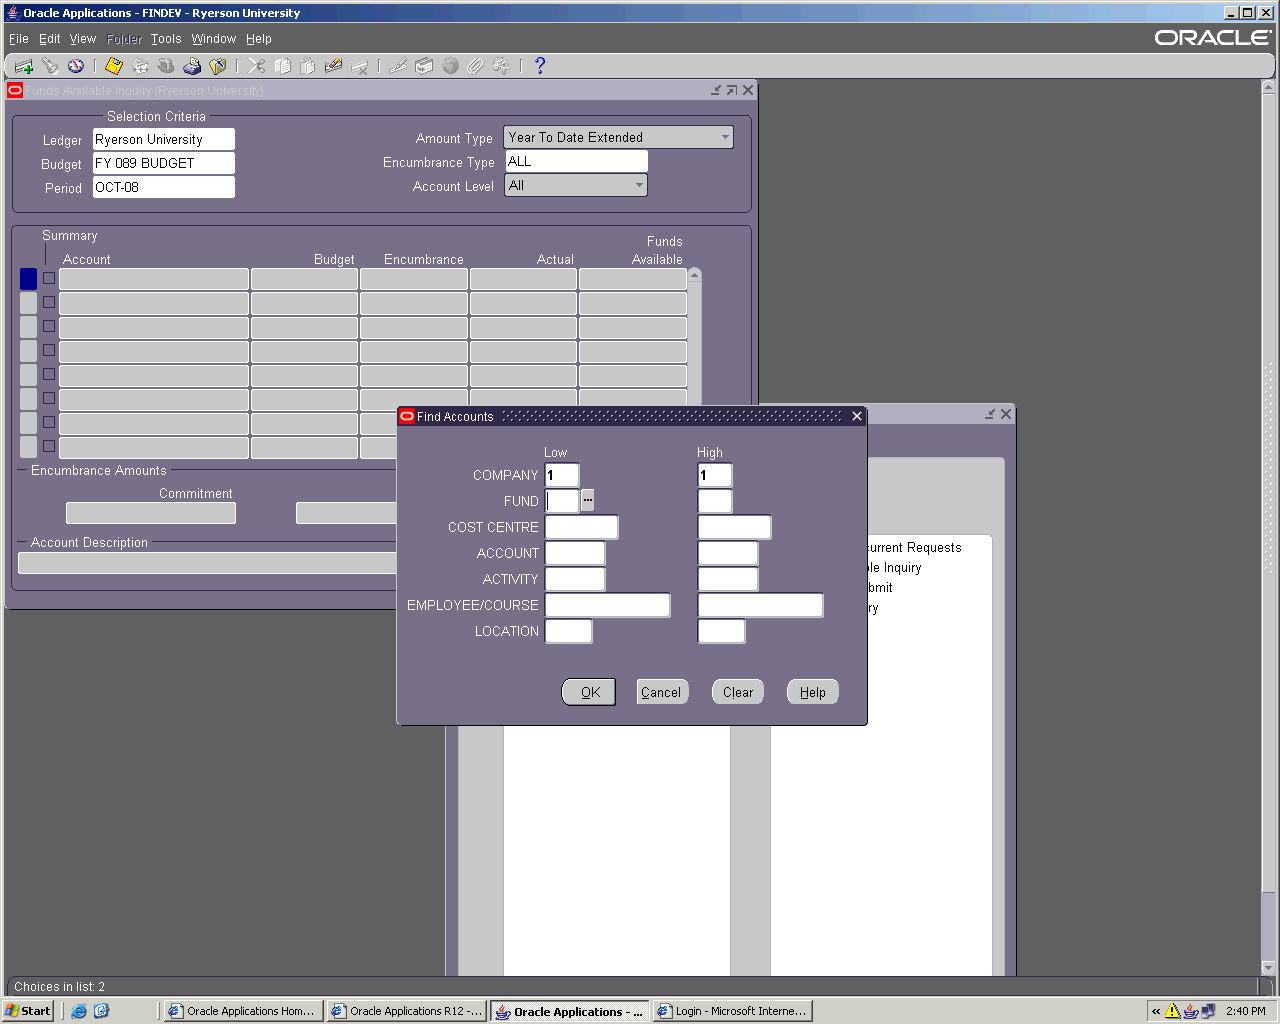
Task: Click the Close Form toolbar icon
Action: coord(218,66)
